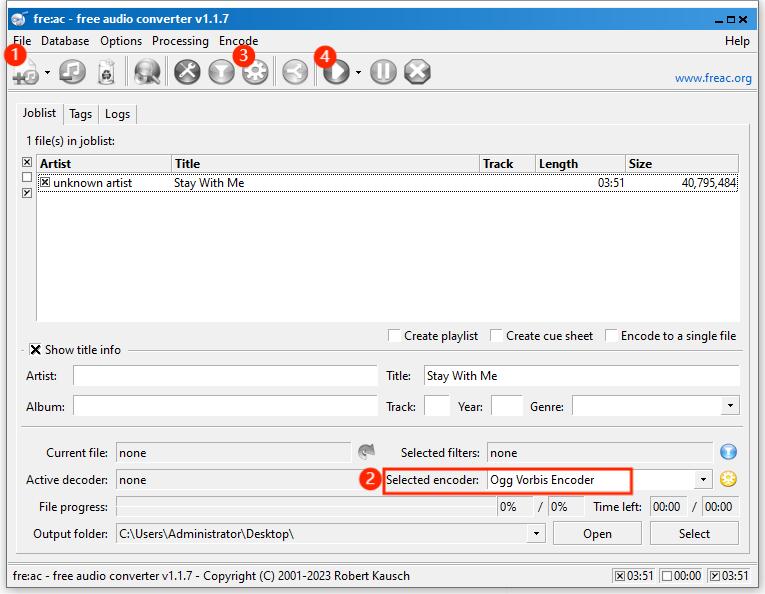This screenshot has height=594, width=765.
Task: Open the Processing menu
Action: point(180,41)
